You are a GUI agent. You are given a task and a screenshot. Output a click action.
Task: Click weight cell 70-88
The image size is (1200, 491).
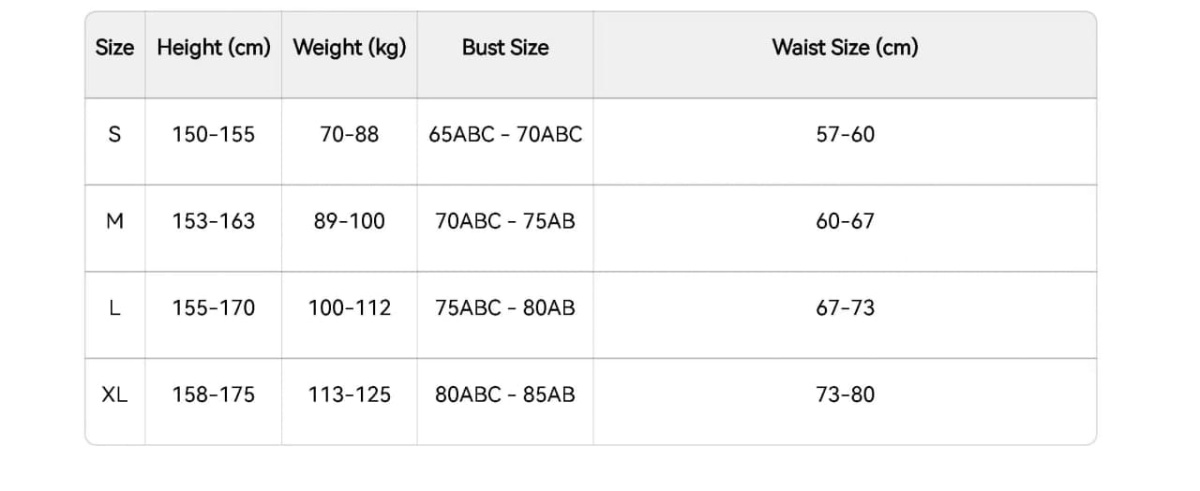coord(349,134)
